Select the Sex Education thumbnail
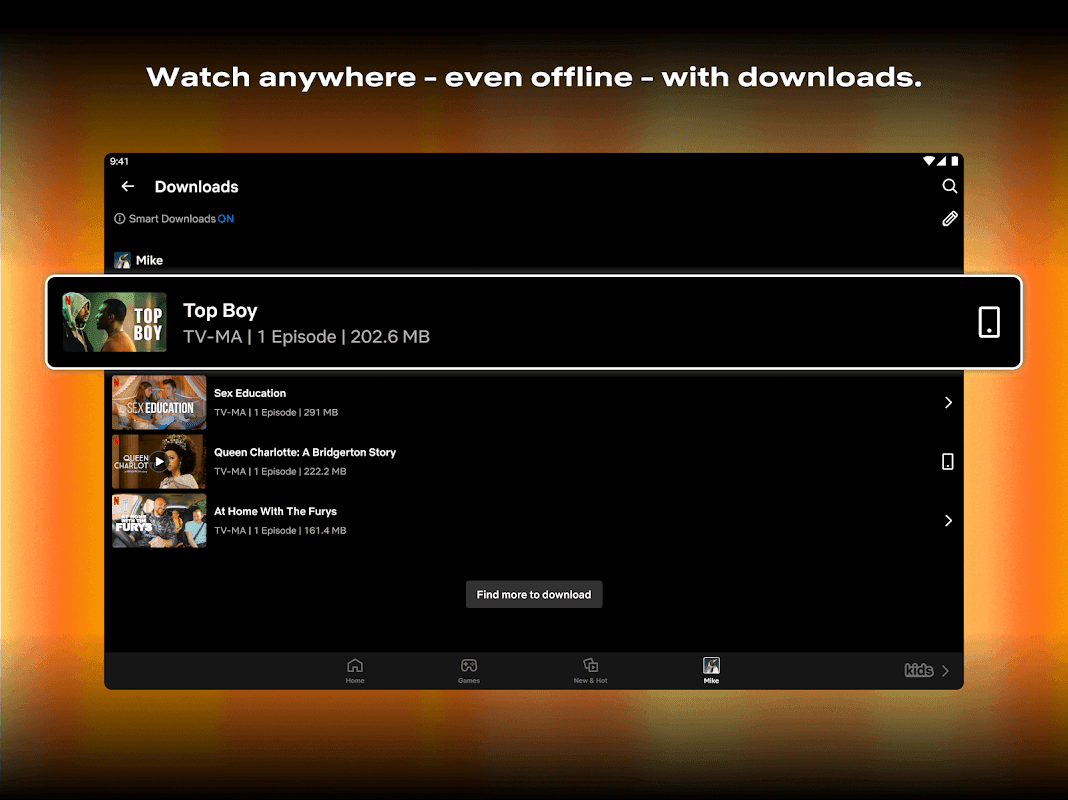Screen dimensions: 1068x800 [x=159, y=402]
